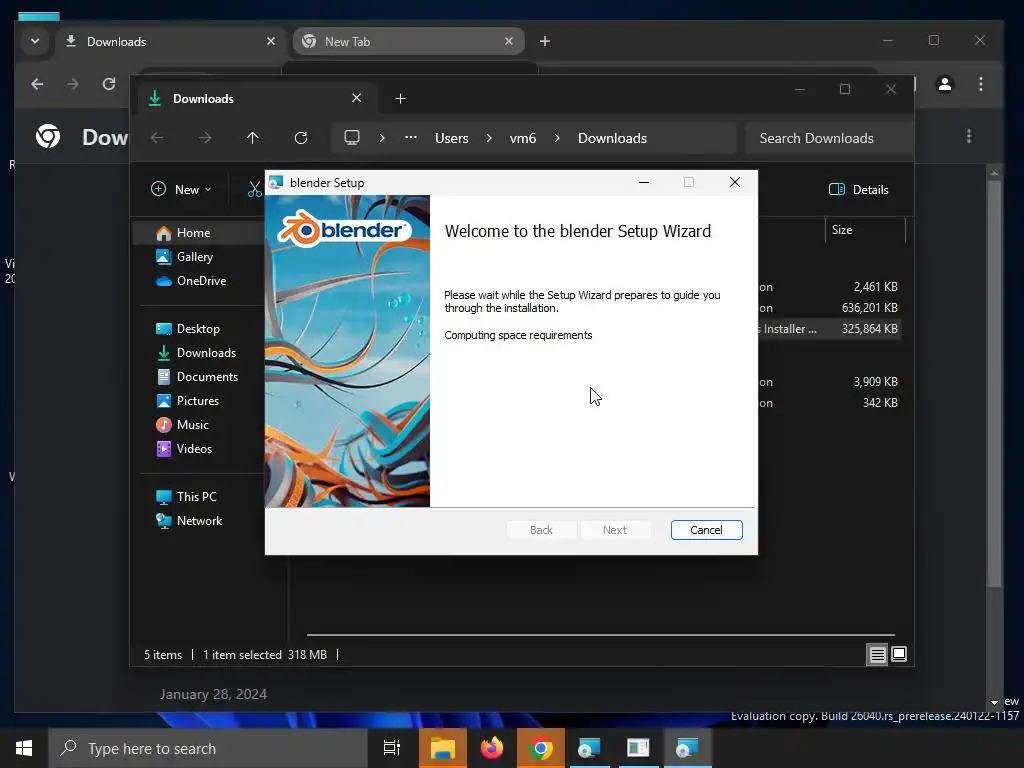Click the taskbar search box
This screenshot has width=1024, height=768.
point(208,748)
